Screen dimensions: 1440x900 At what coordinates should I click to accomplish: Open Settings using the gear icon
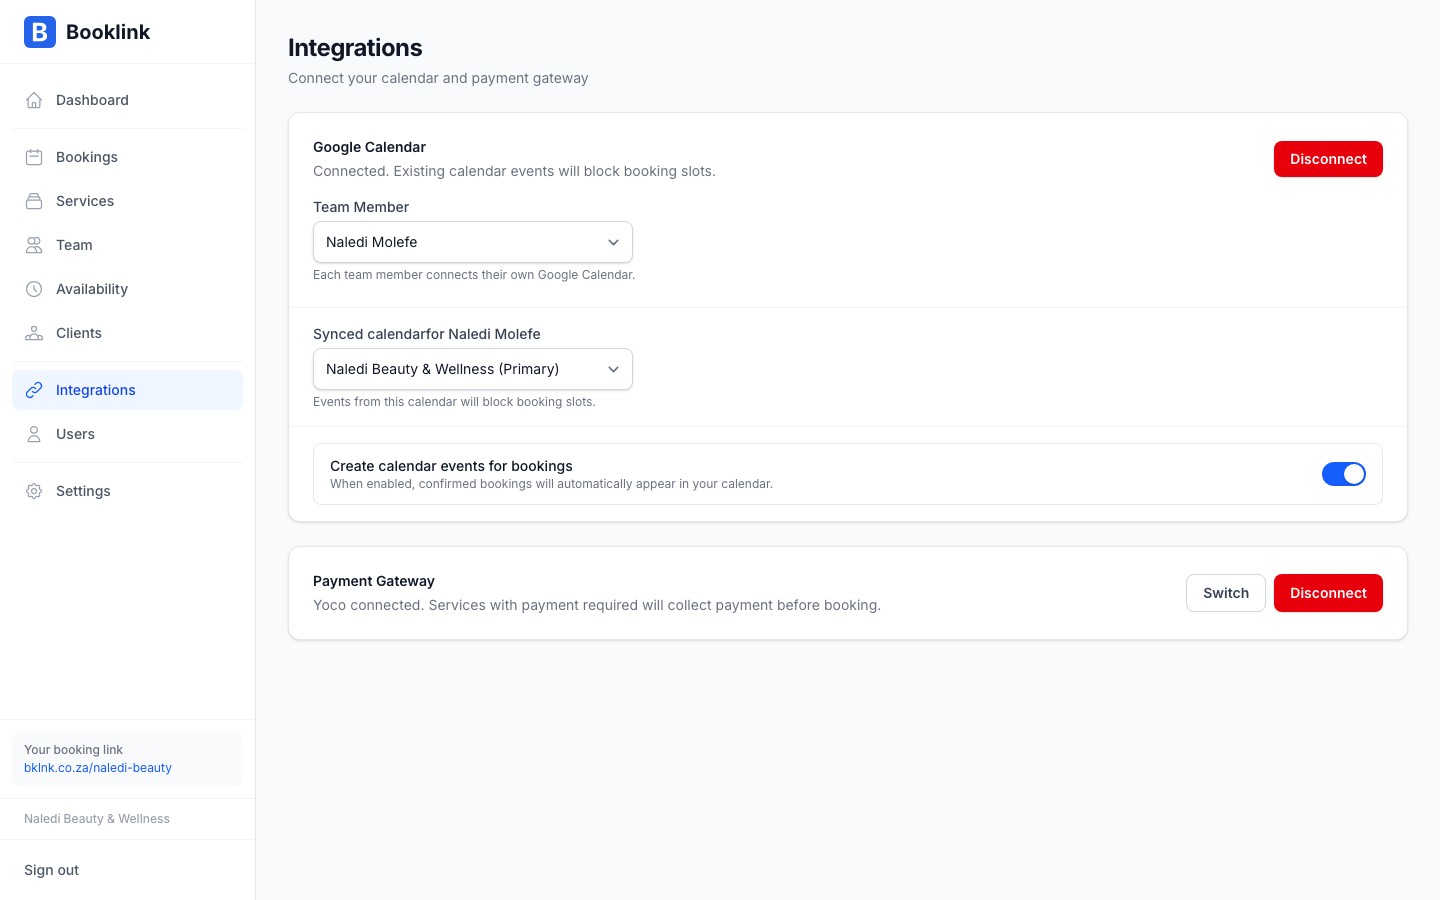(34, 491)
